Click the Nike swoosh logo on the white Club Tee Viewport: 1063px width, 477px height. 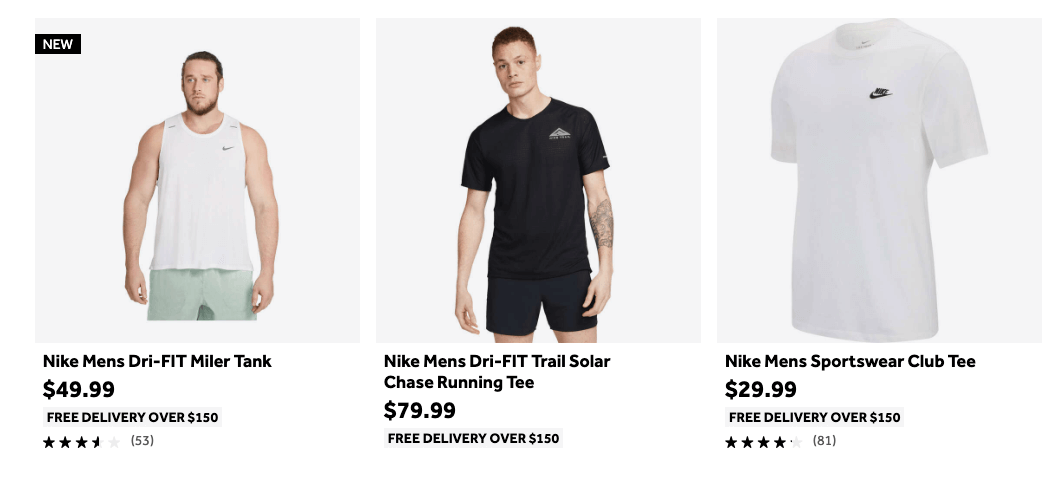click(x=881, y=93)
